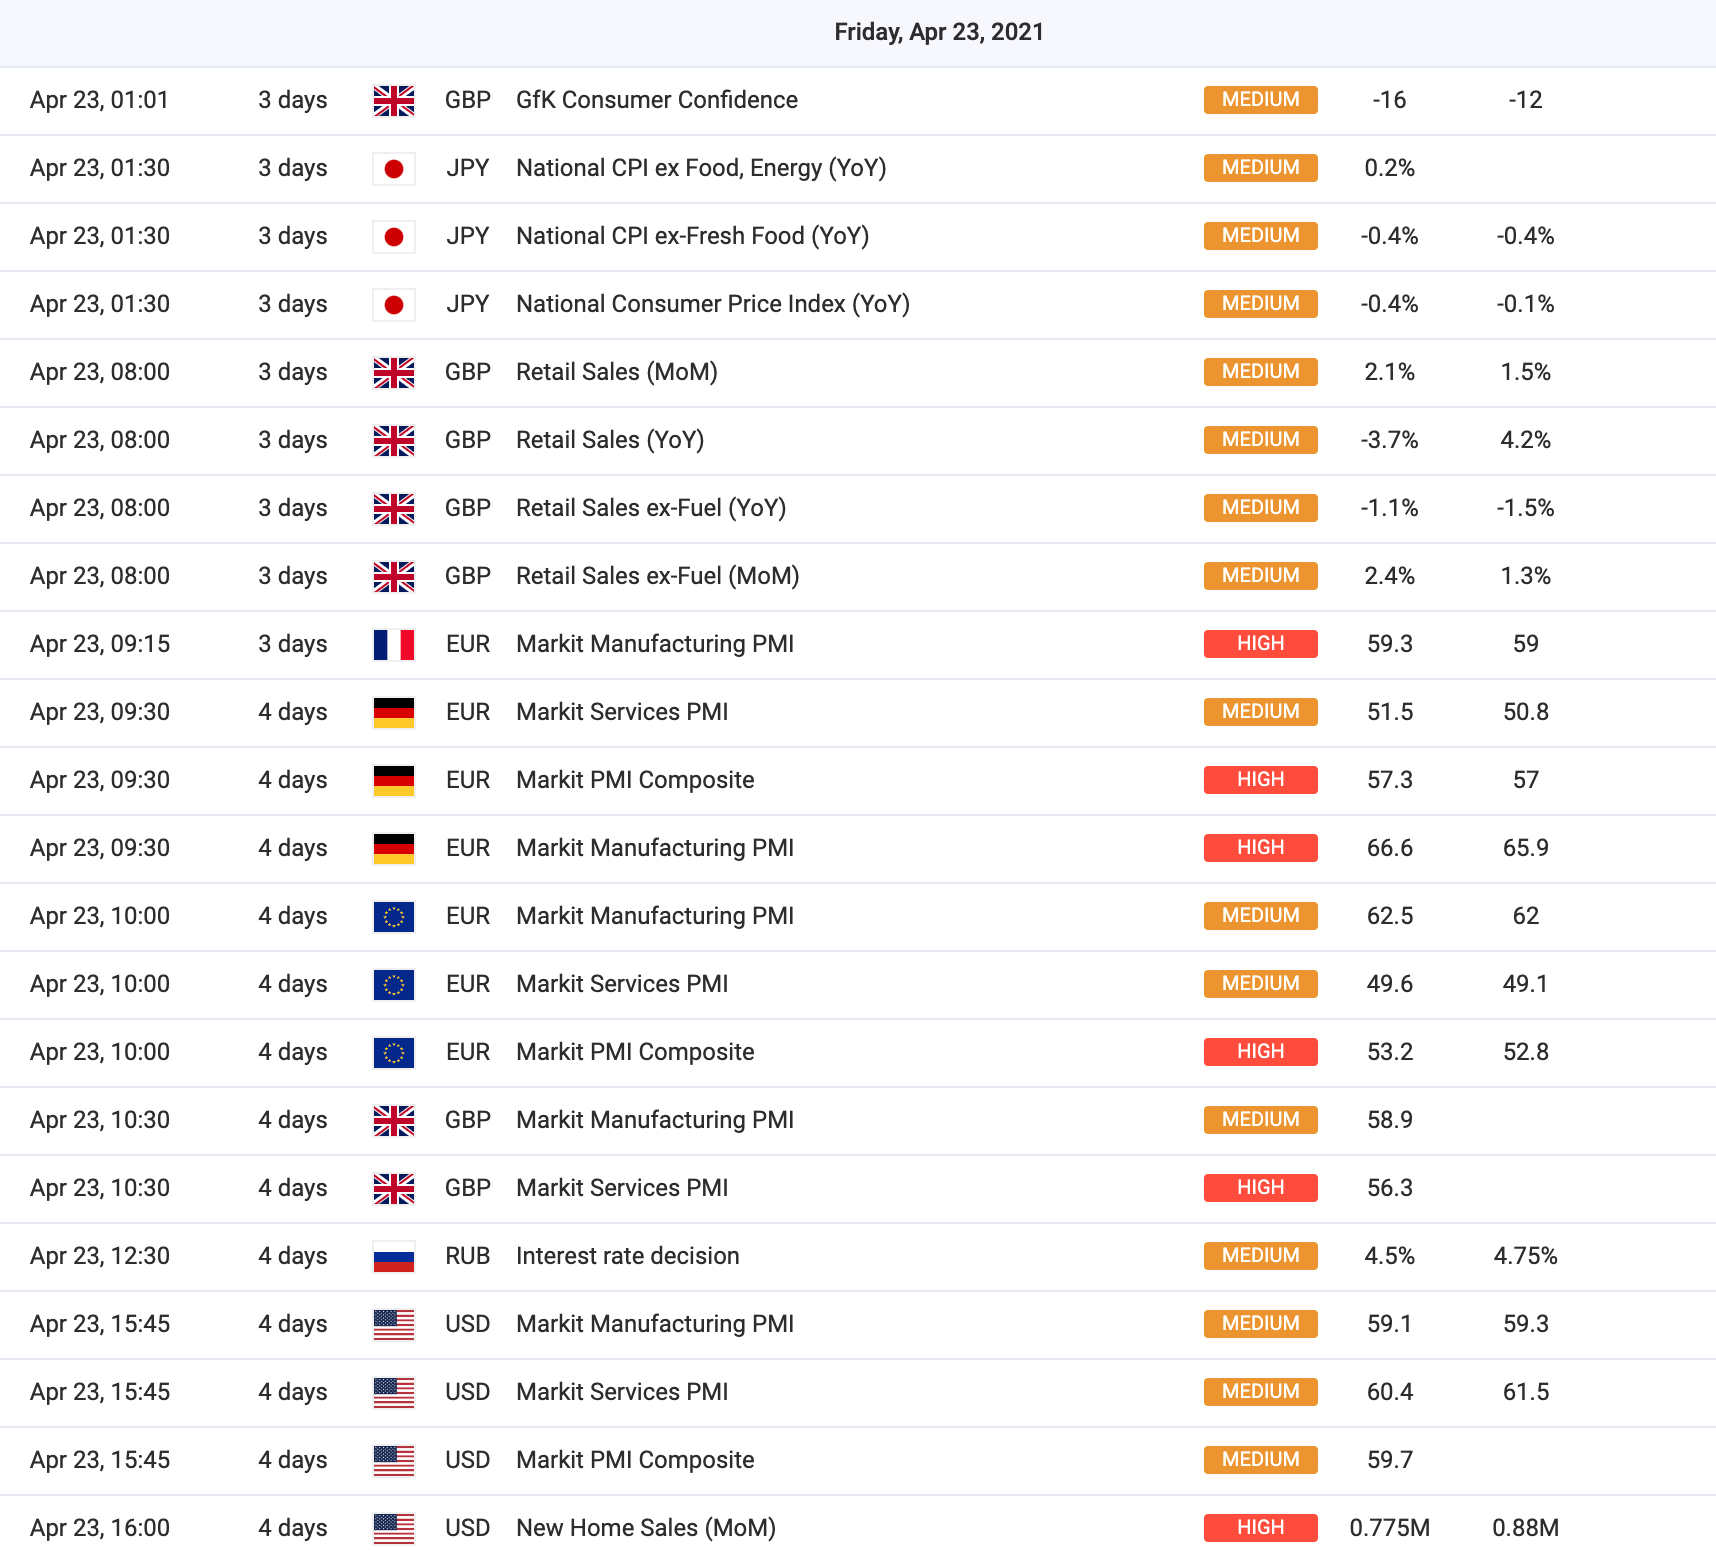1716x1560 pixels.
Task: Click the UK flag beside GfK Consumer Confidence
Action: click(394, 100)
